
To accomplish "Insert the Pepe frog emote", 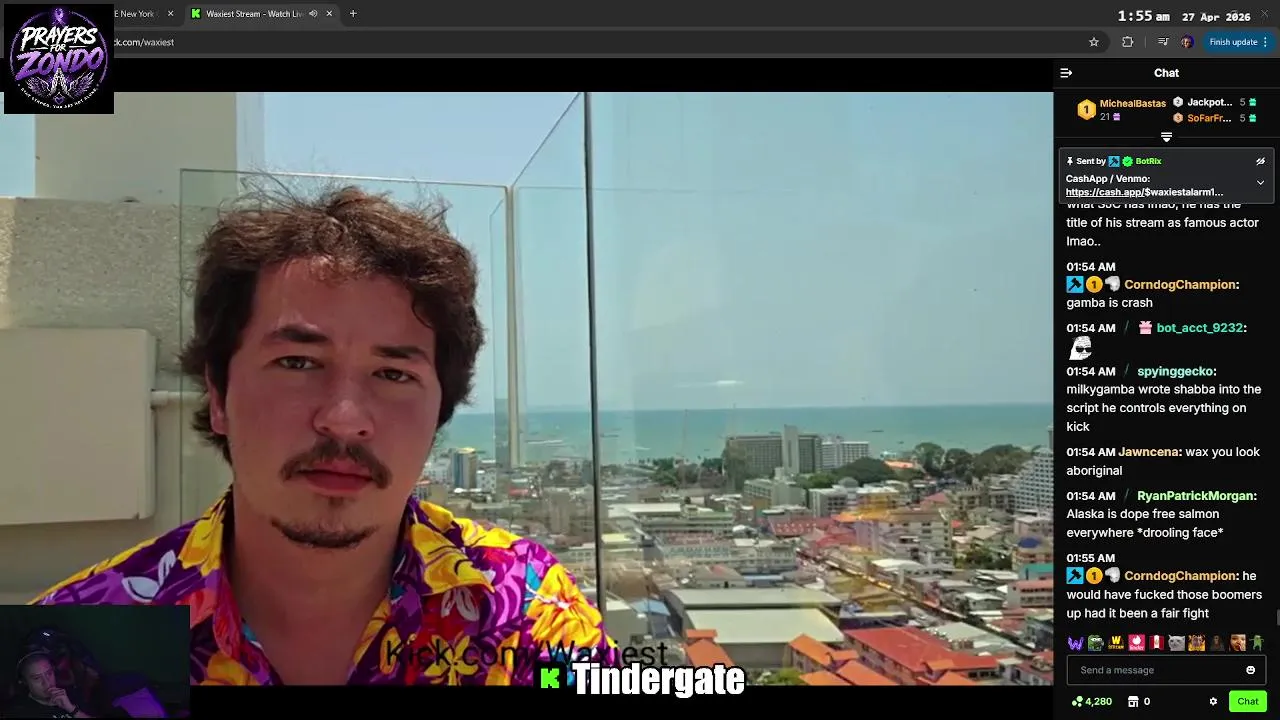I will coord(1095,643).
